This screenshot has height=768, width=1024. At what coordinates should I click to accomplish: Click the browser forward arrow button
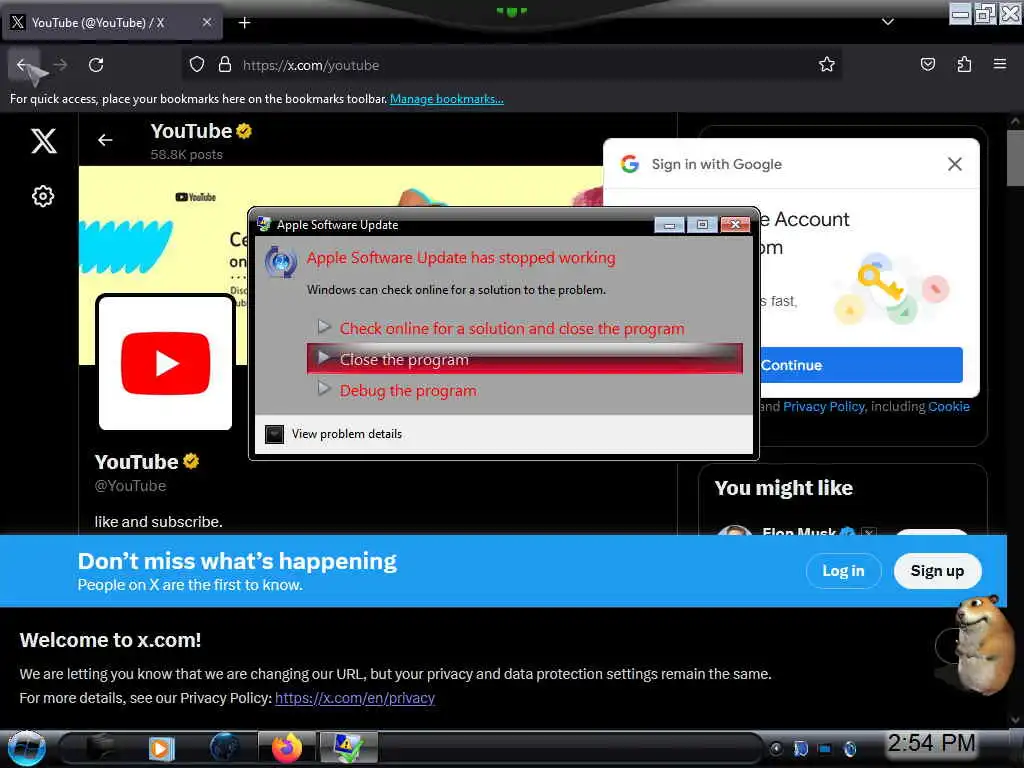pyautogui.click(x=60, y=65)
